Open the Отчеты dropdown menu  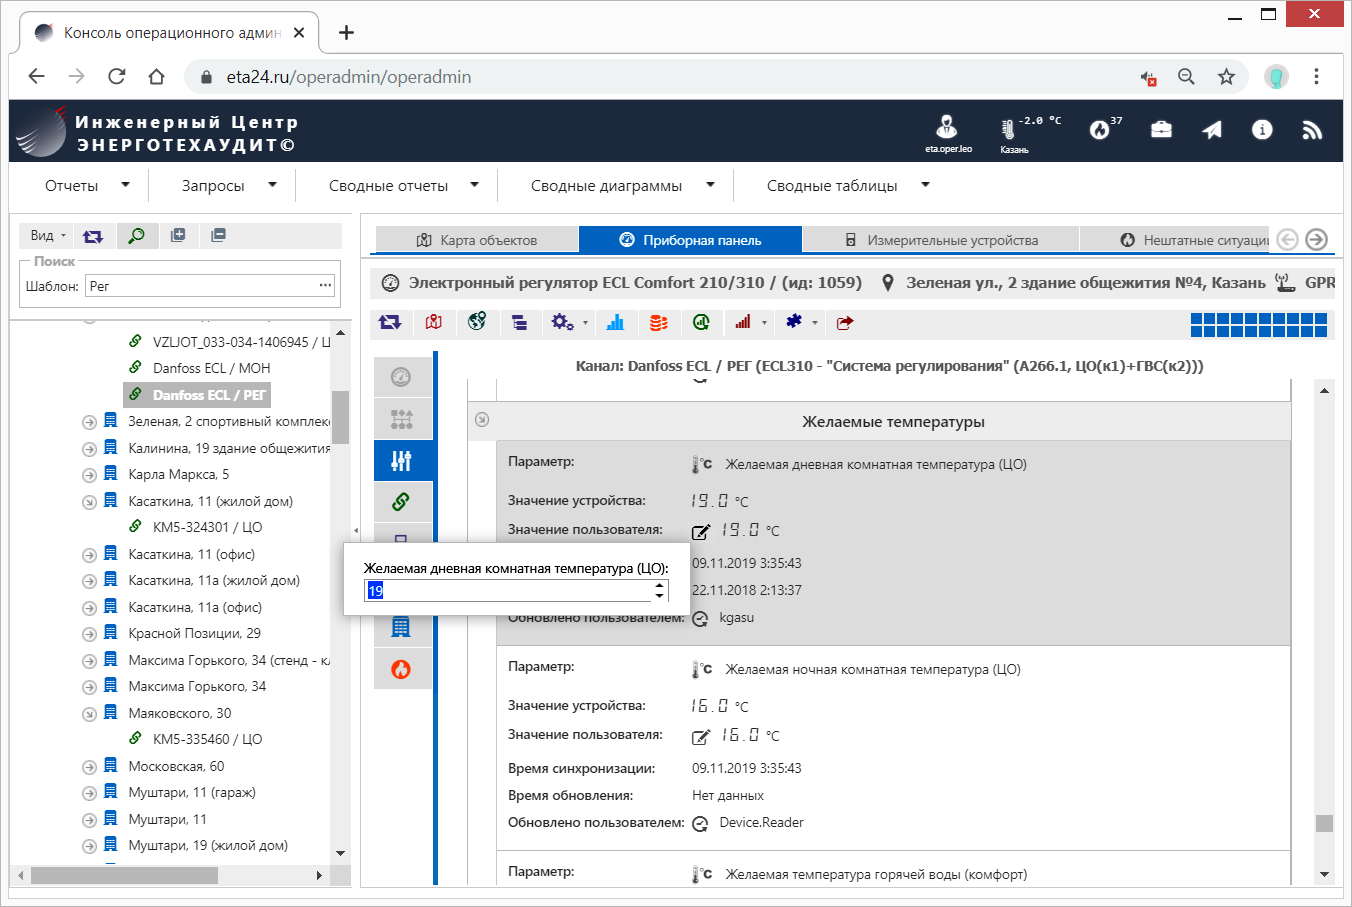coord(87,186)
